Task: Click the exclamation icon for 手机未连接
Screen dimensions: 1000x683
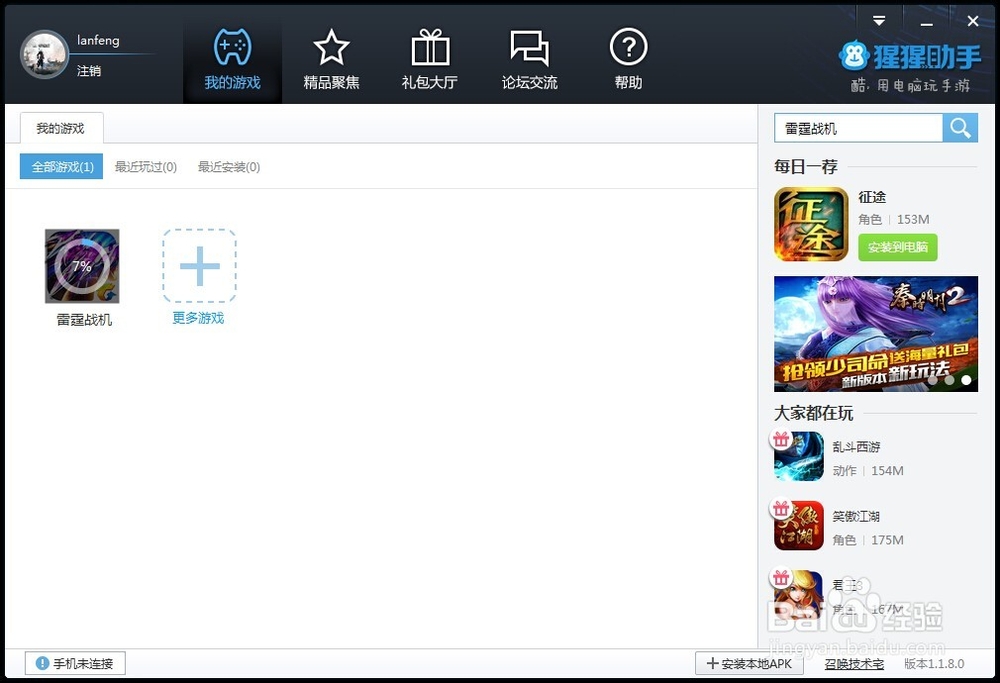Action: coord(42,663)
